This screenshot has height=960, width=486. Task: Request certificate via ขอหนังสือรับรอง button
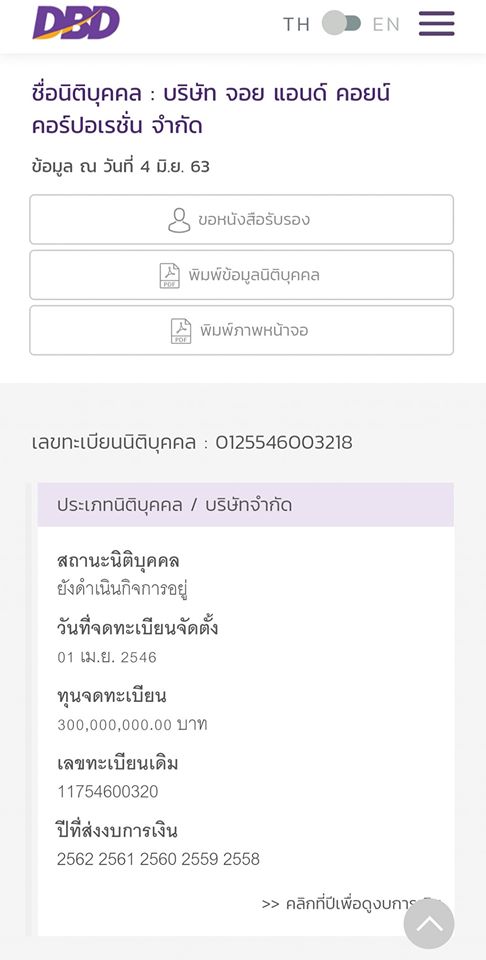click(242, 219)
